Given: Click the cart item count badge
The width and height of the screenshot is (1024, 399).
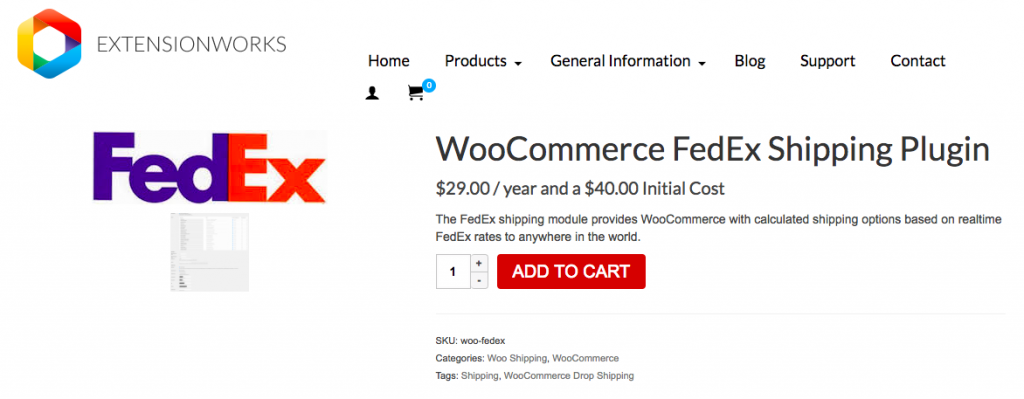Looking at the screenshot, I should pyautogui.click(x=428, y=85).
